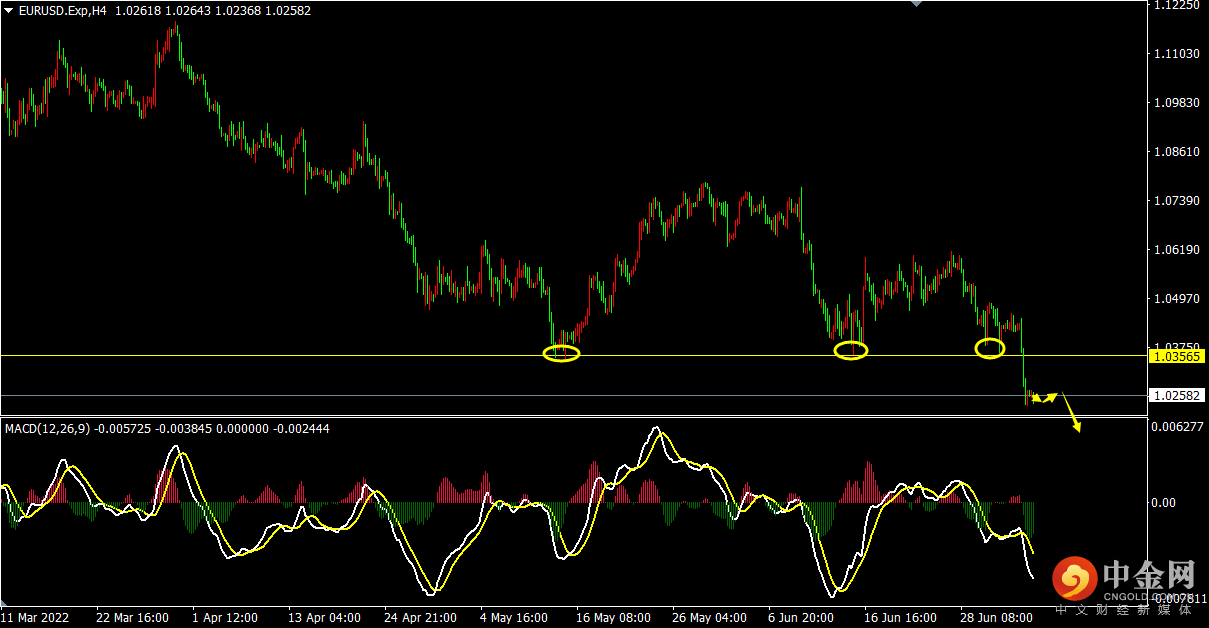Select the yellow ellipse at the mid-June low
Viewport: 1209px width, 628px height.
(851, 350)
